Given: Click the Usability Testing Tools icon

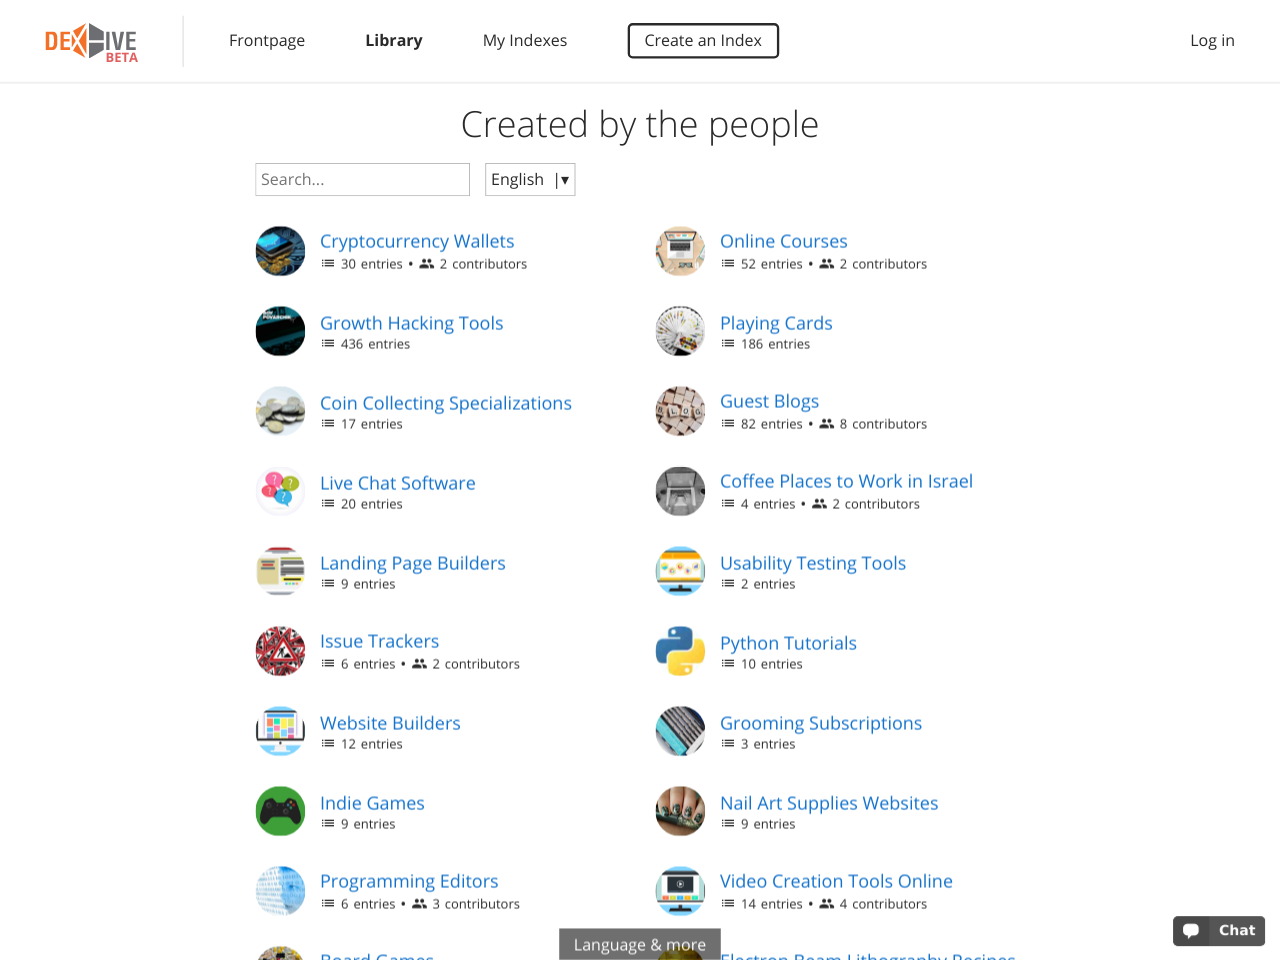Looking at the screenshot, I should 680,571.
